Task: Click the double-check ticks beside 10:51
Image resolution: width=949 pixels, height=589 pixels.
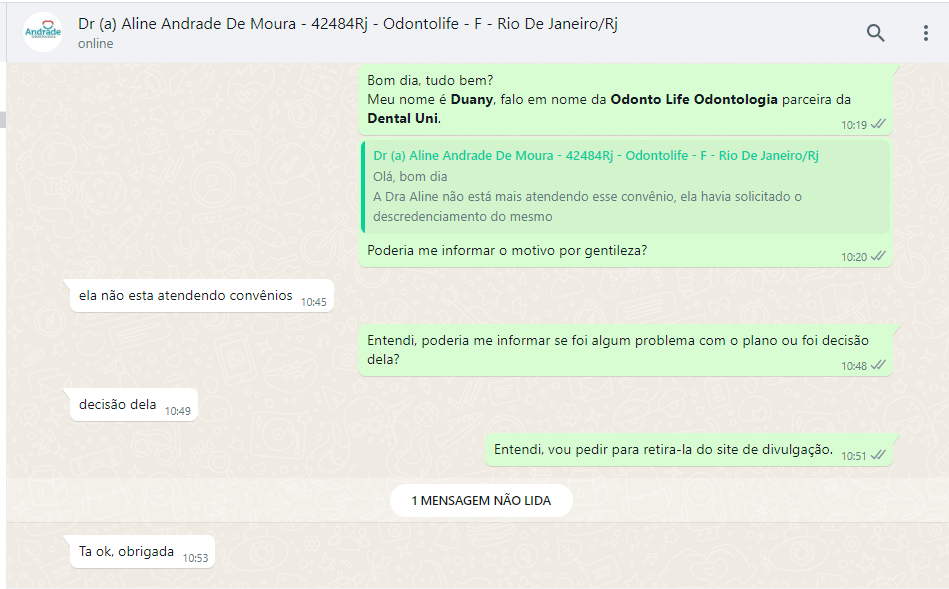Action: pyautogui.click(x=878, y=455)
